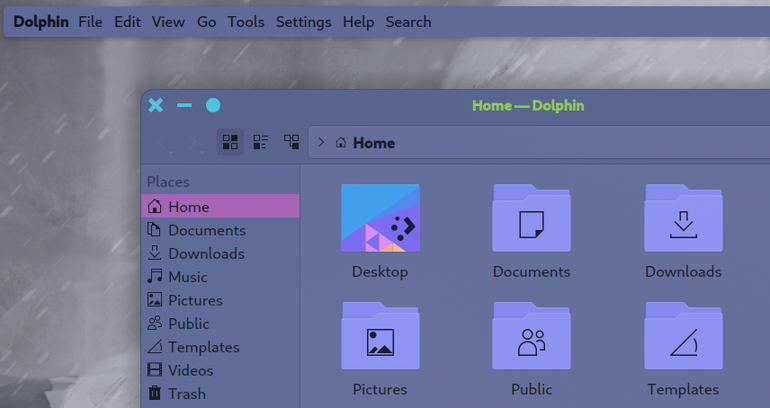Viewport: 770px width, 408px height.
Task: Minimize the Dolphin window
Action: [x=185, y=105]
